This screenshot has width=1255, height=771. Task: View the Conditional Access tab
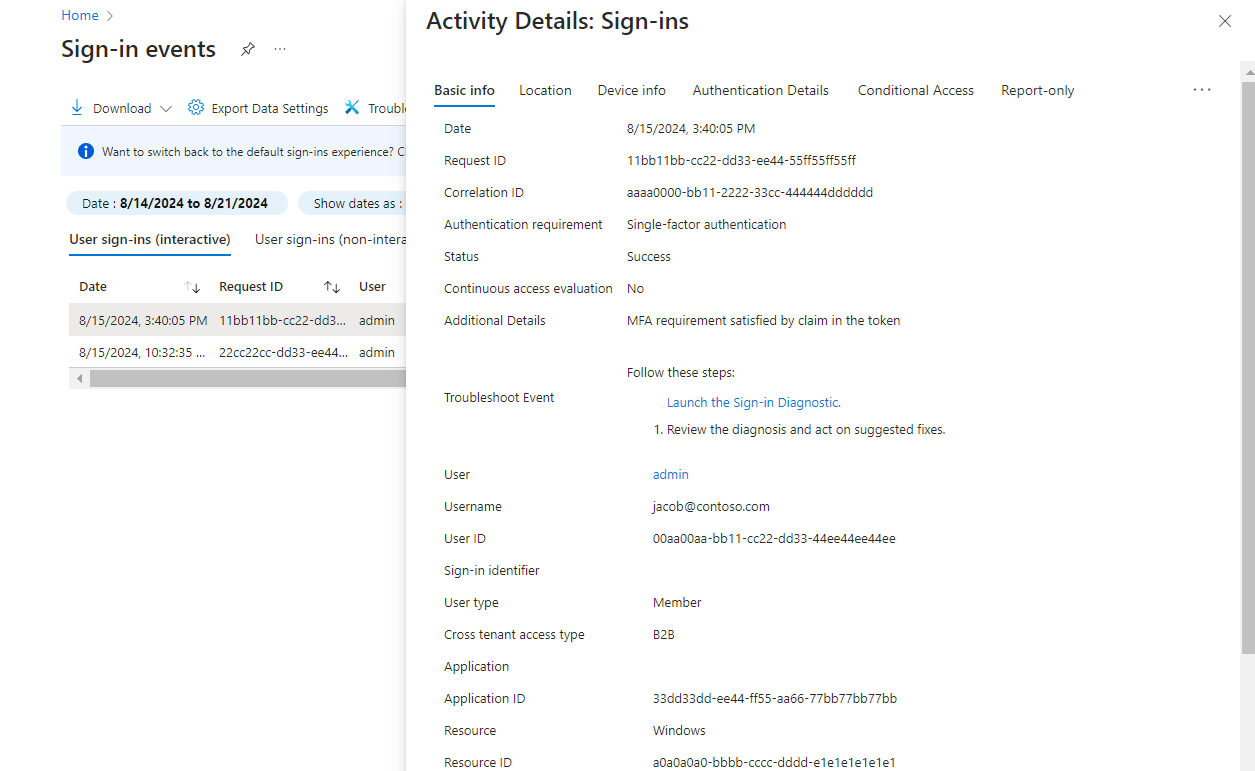coord(915,90)
